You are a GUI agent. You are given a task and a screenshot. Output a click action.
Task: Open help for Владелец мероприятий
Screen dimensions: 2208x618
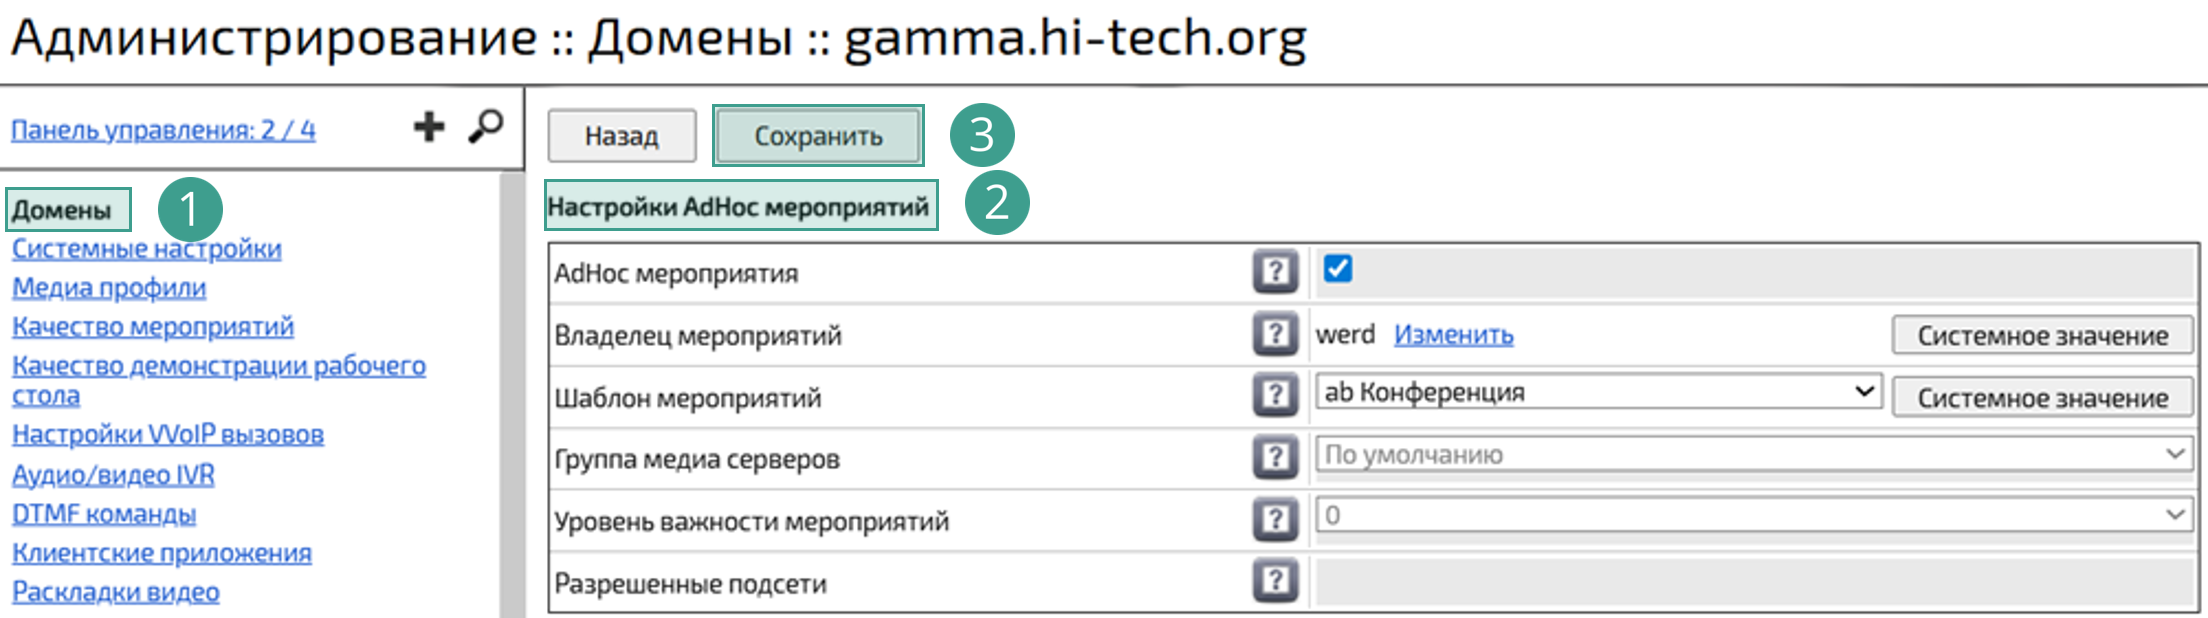pyautogui.click(x=1275, y=334)
